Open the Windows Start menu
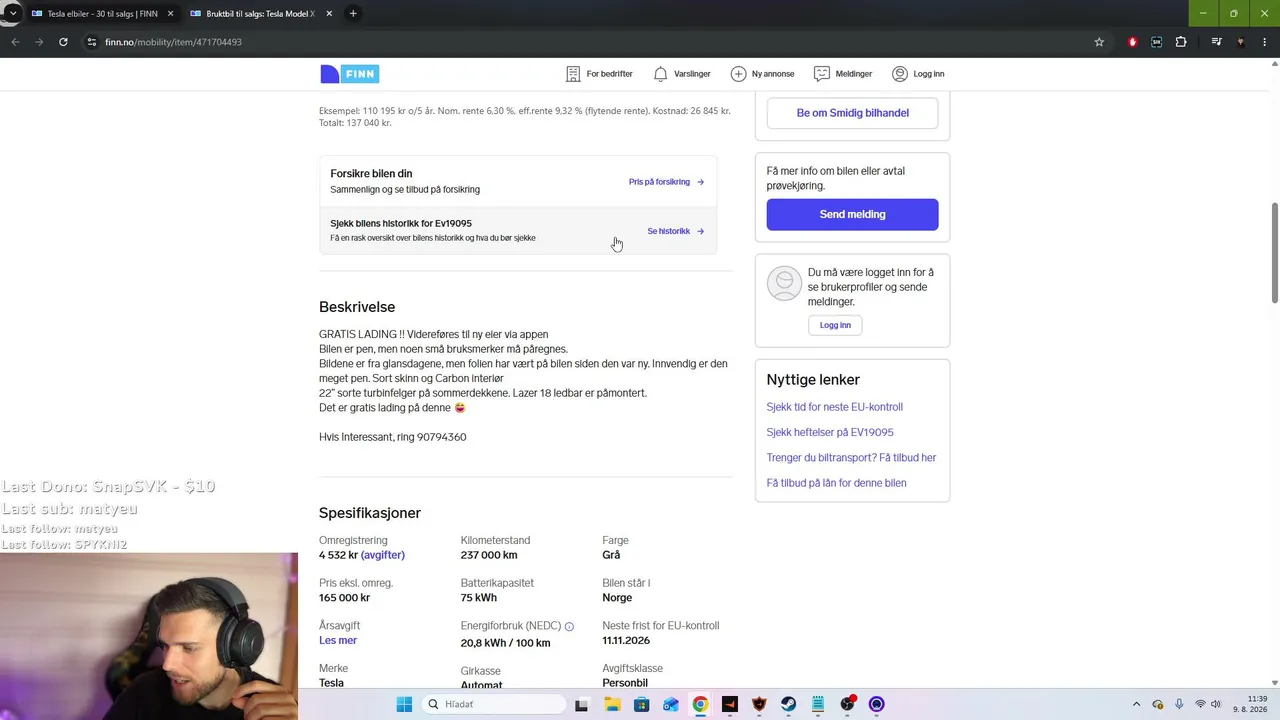Screen dimensions: 1280x720 tap(404, 704)
